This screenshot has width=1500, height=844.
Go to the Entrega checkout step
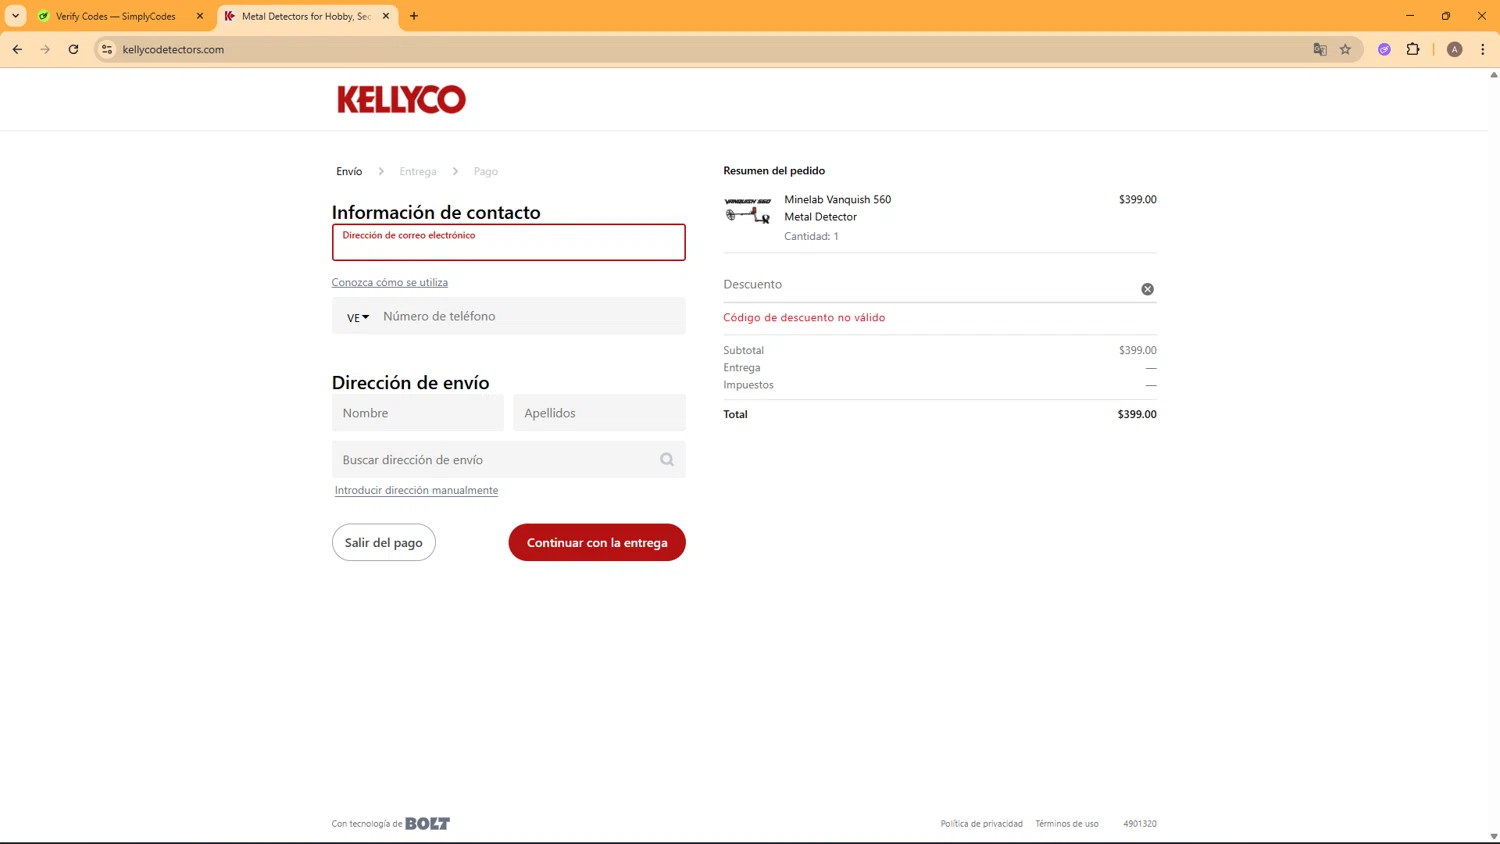pos(418,171)
